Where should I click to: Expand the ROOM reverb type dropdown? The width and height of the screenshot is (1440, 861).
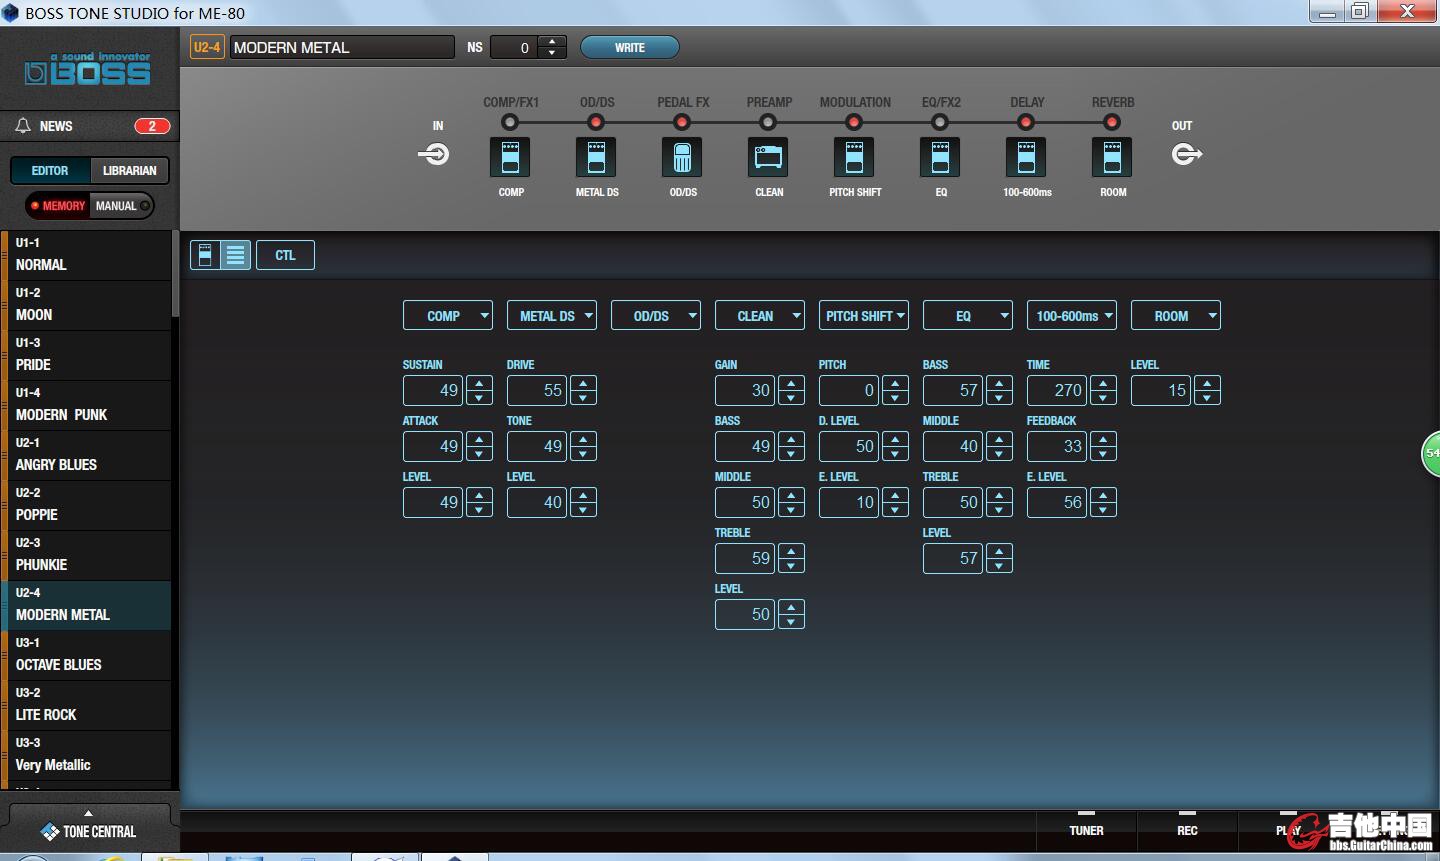[x=1176, y=316]
